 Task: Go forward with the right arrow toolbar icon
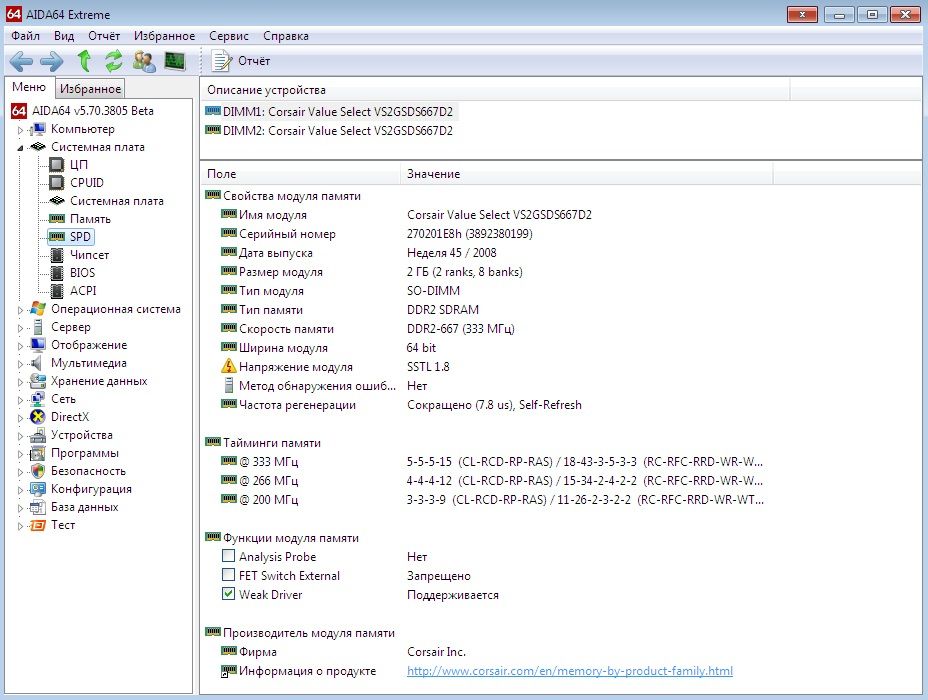click(51, 61)
